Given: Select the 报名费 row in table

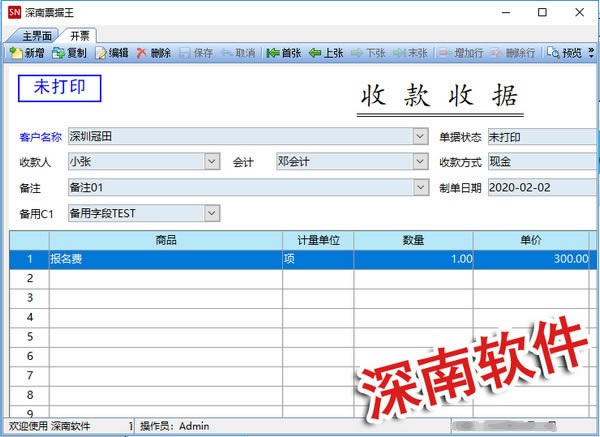Looking at the screenshot, I should click(x=165, y=259).
